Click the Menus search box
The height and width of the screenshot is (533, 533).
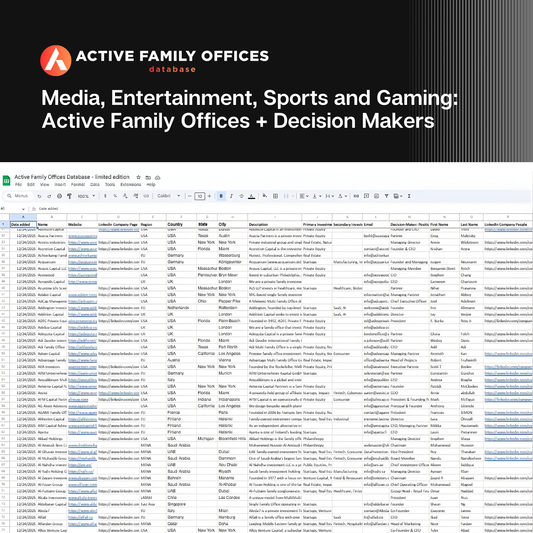18,196
